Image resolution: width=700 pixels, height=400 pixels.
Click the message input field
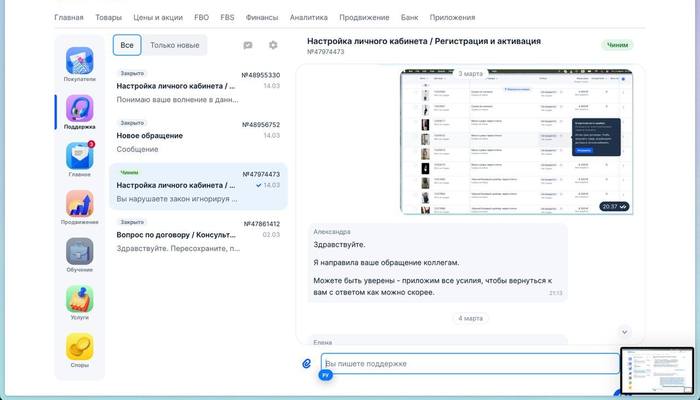465,364
